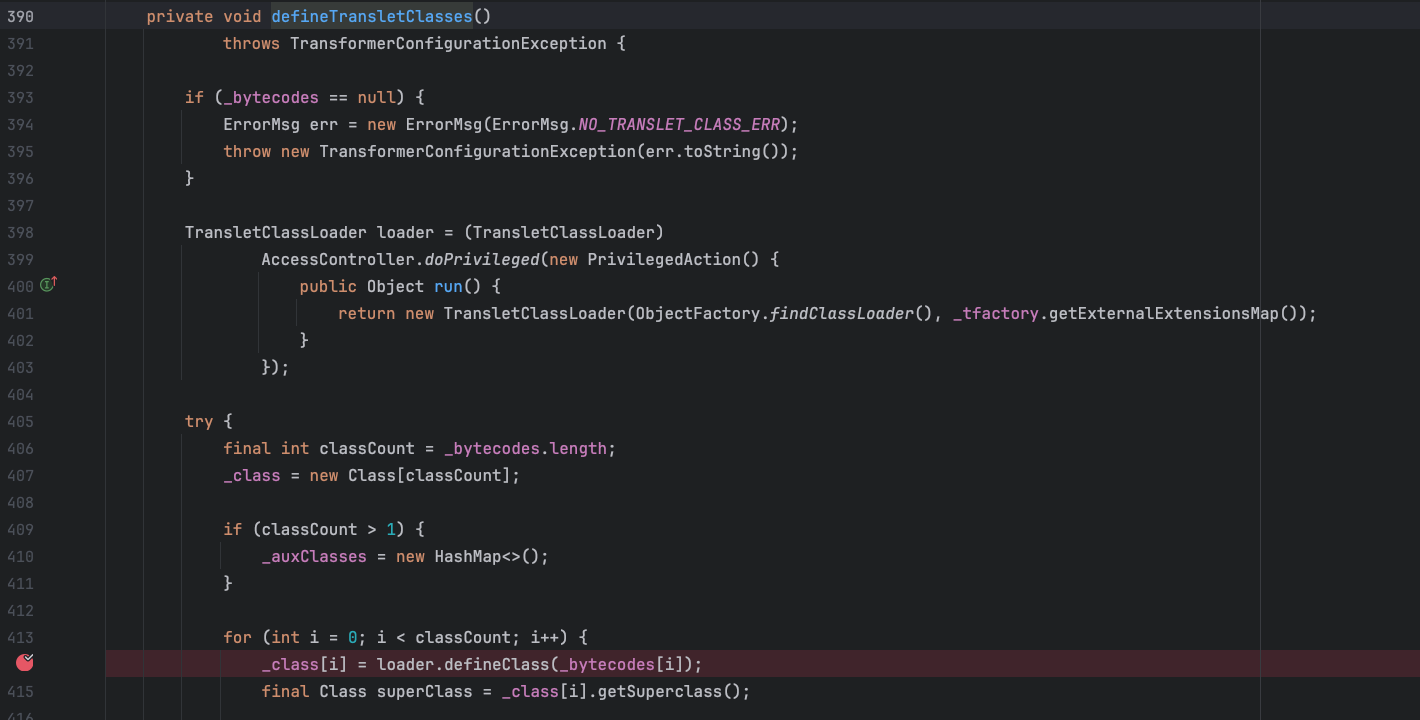Click the highlighted defineTransletClasses method name
This screenshot has height=720, width=1420.
click(x=372, y=17)
